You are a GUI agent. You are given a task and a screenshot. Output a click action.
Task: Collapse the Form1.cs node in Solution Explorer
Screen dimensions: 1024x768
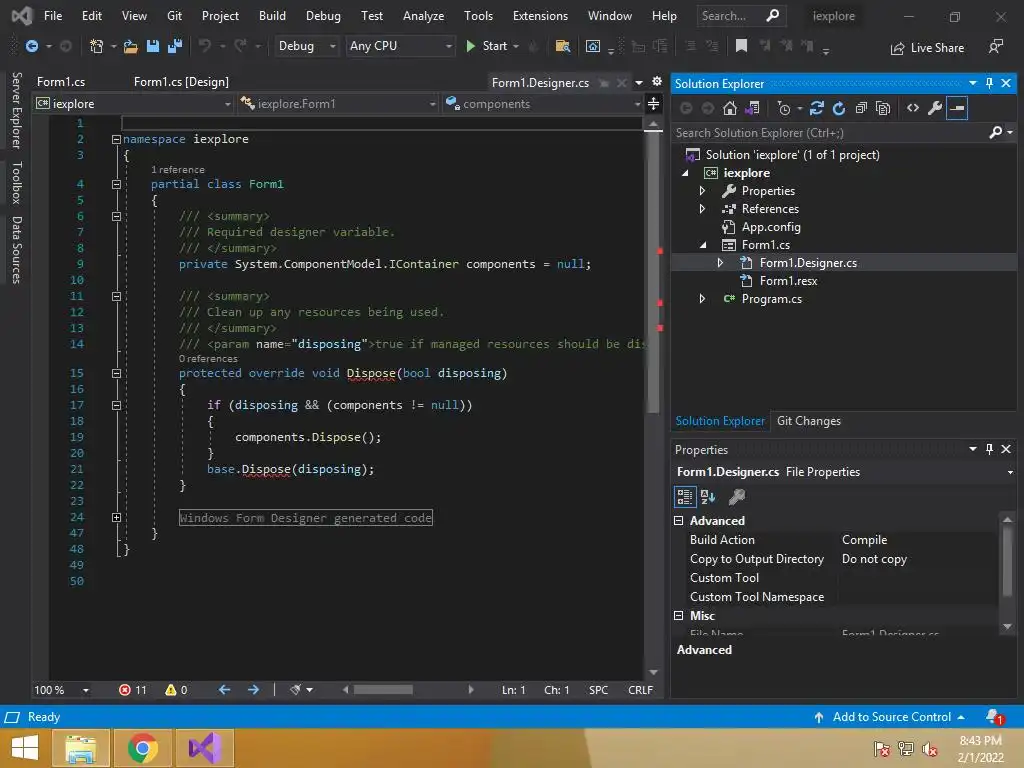coord(703,245)
